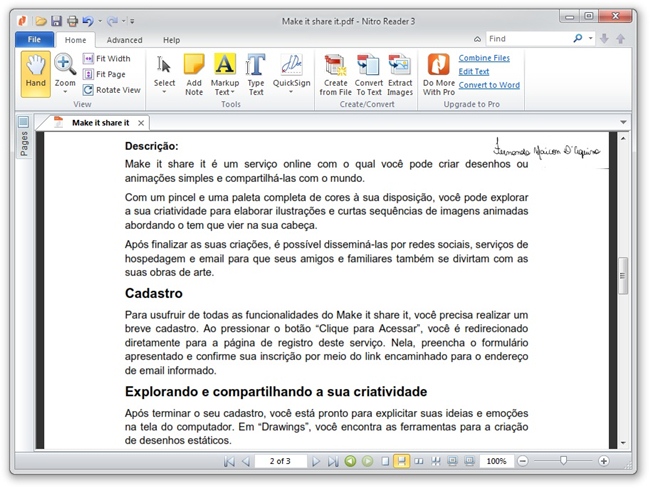Image resolution: width=650 pixels, height=488 pixels.
Task: Open the Pages side panel
Action: [x=24, y=136]
